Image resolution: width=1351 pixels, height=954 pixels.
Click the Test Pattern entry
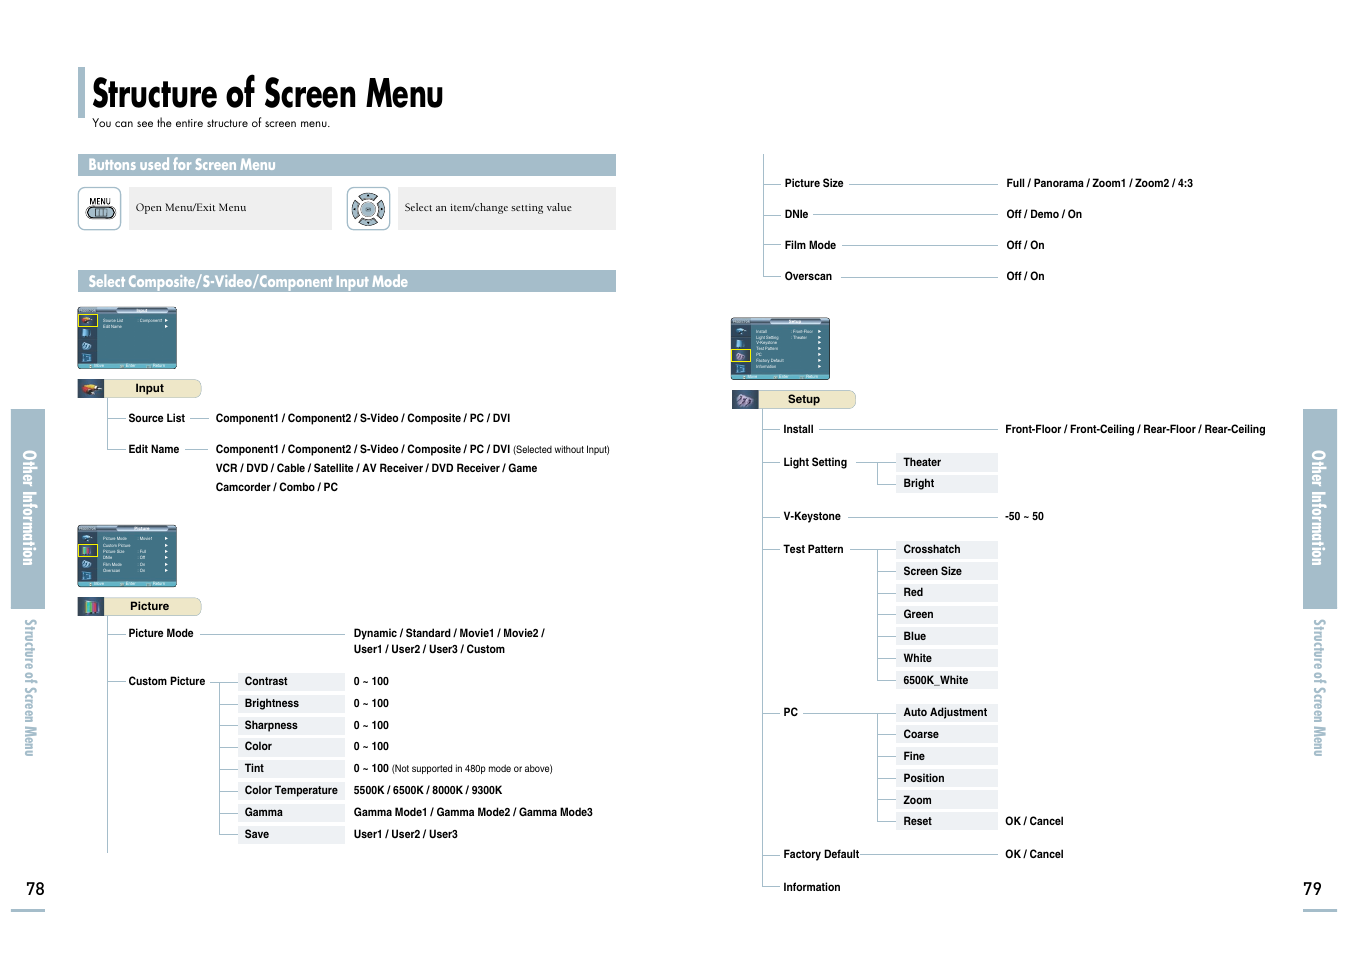[813, 550]
